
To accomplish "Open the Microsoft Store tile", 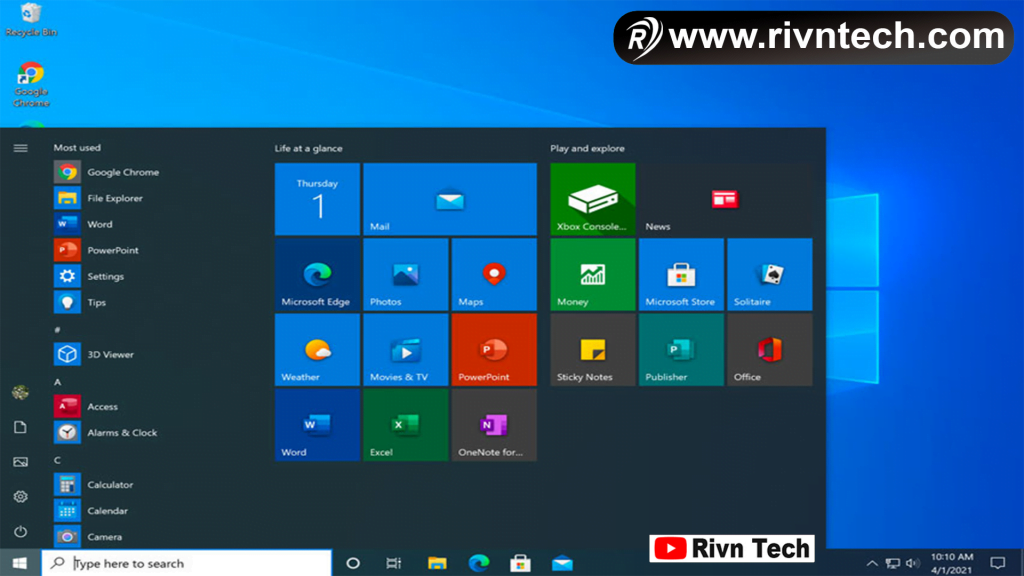I will [x=681, y=274].
